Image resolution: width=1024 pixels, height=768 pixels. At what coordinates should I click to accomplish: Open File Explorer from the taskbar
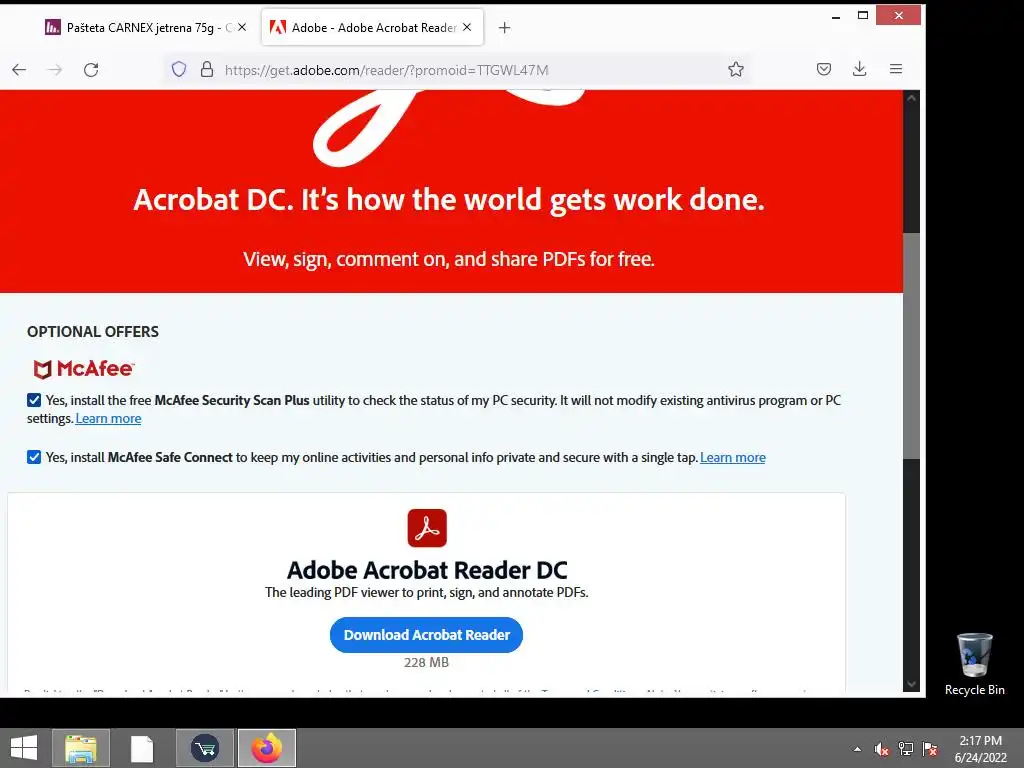81,748
